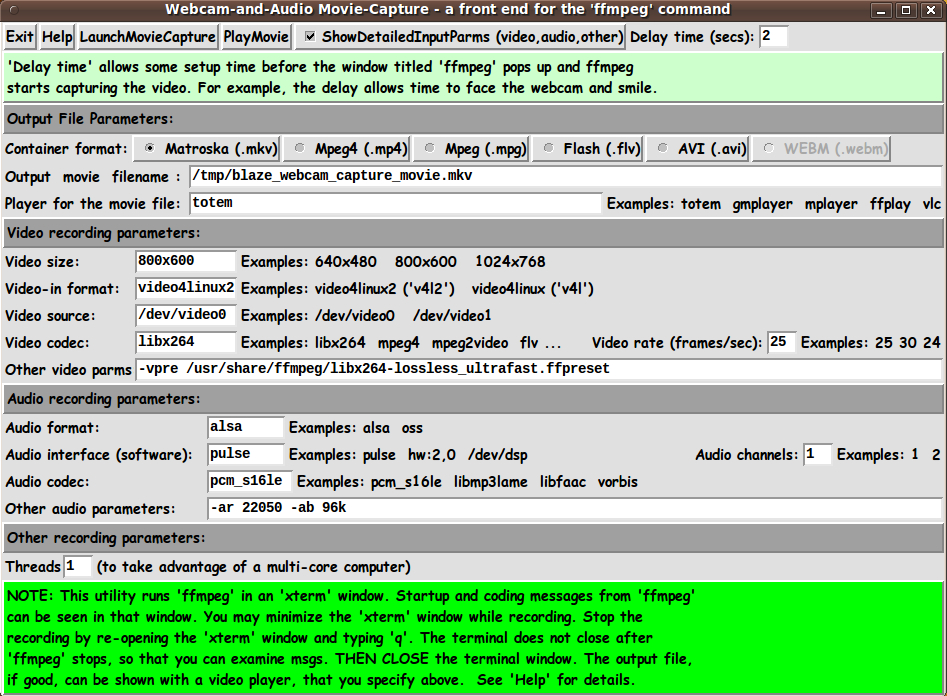Screen dimensions: 947x696
Task: Click 'Examples: 640x480 800x600 1024x768' text
Action: pyautogui.click(x=393, y=262)
